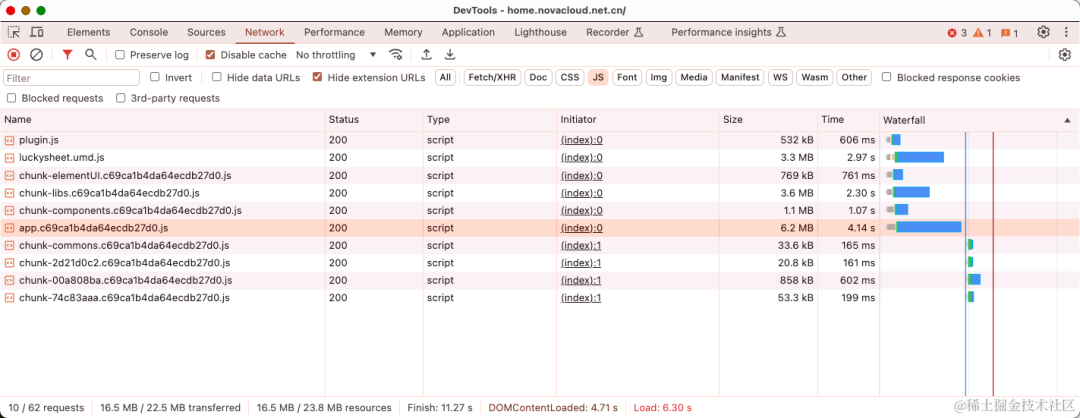Stop recording network log
The height and width of the screenshot is (418, 1080).
tap(14, 54)
